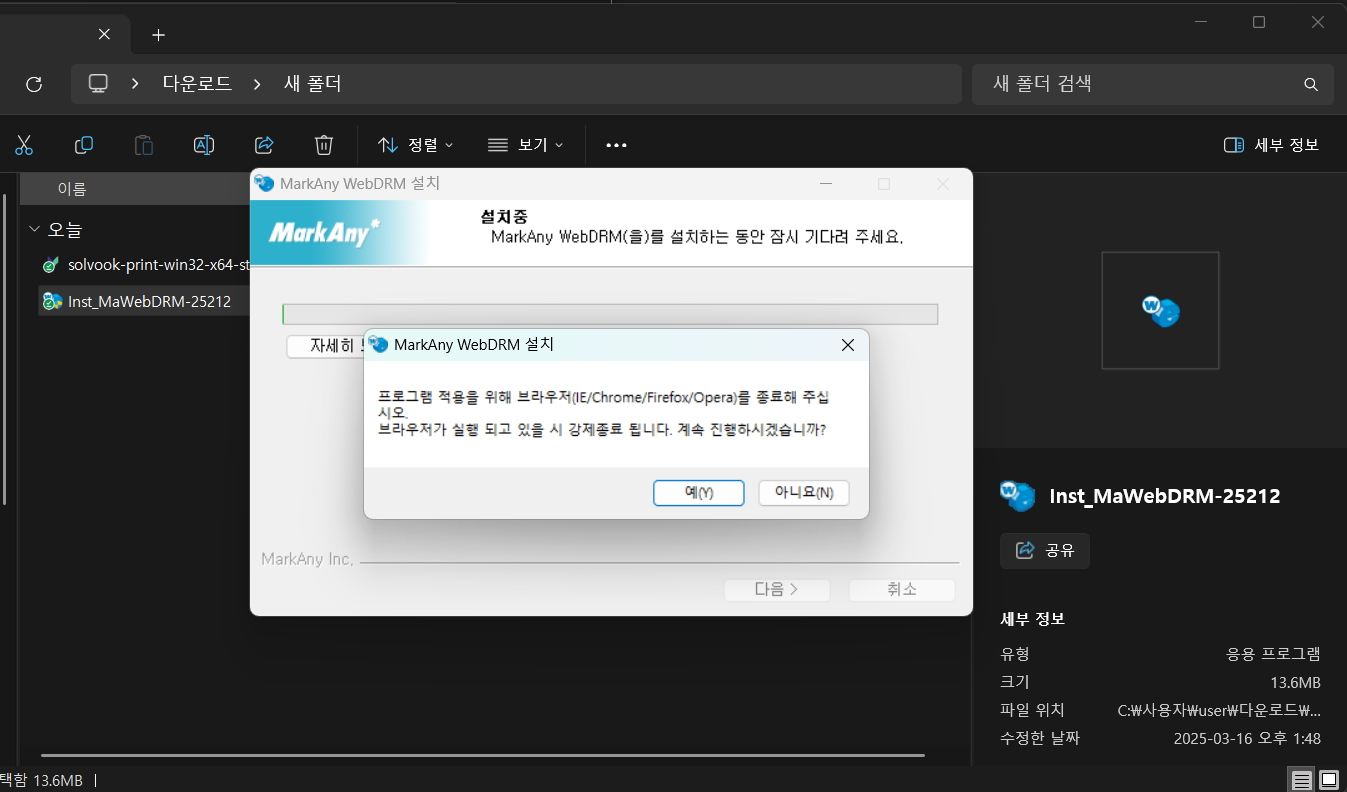Click the file location path C:\사용자\user\다운로드
The width and height of the screenshot is (1347, 792).
tap(1219, 711)
